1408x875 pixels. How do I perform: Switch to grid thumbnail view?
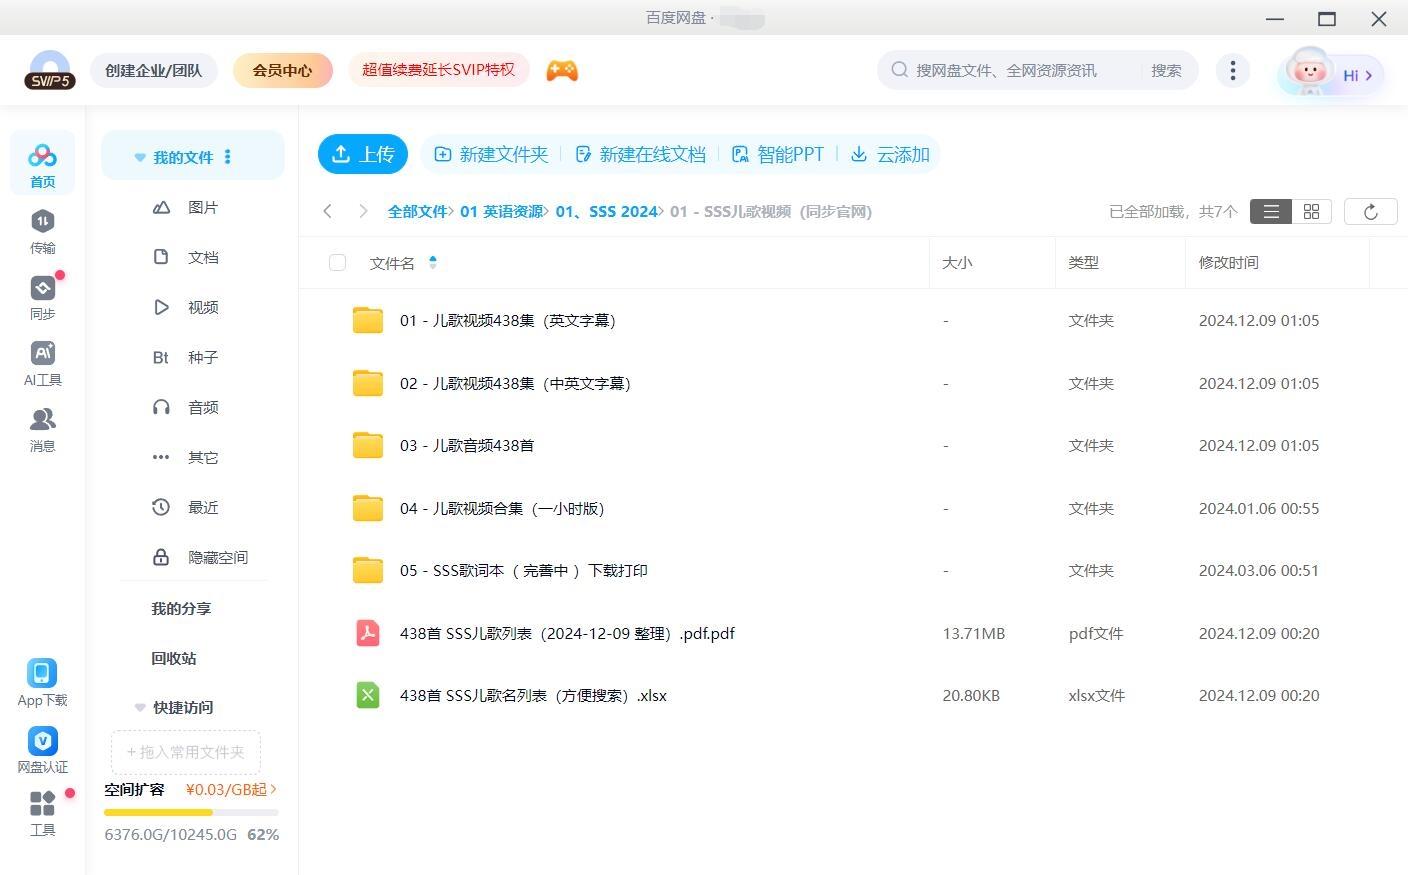(1311, 212)
